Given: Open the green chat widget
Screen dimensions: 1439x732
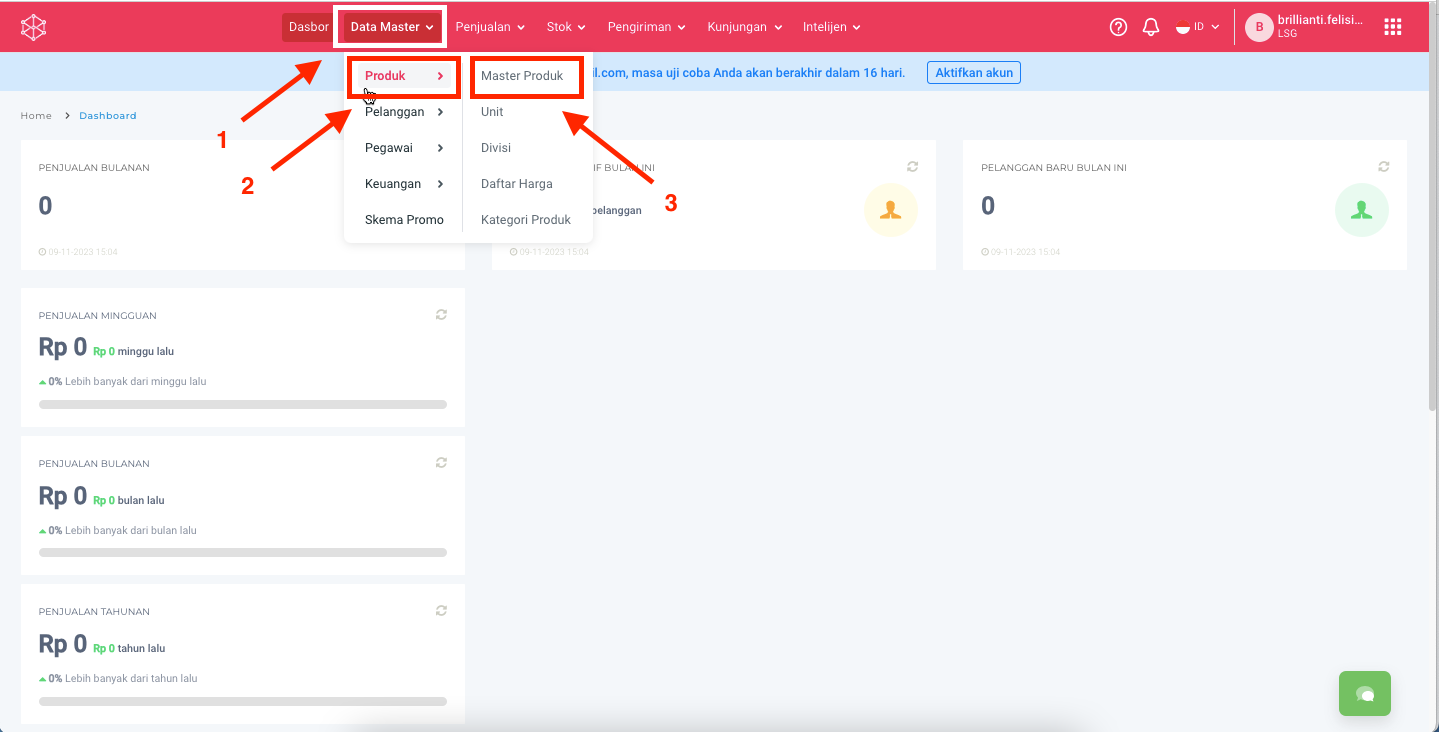Looking at the screenshot, I should 1364,693.
